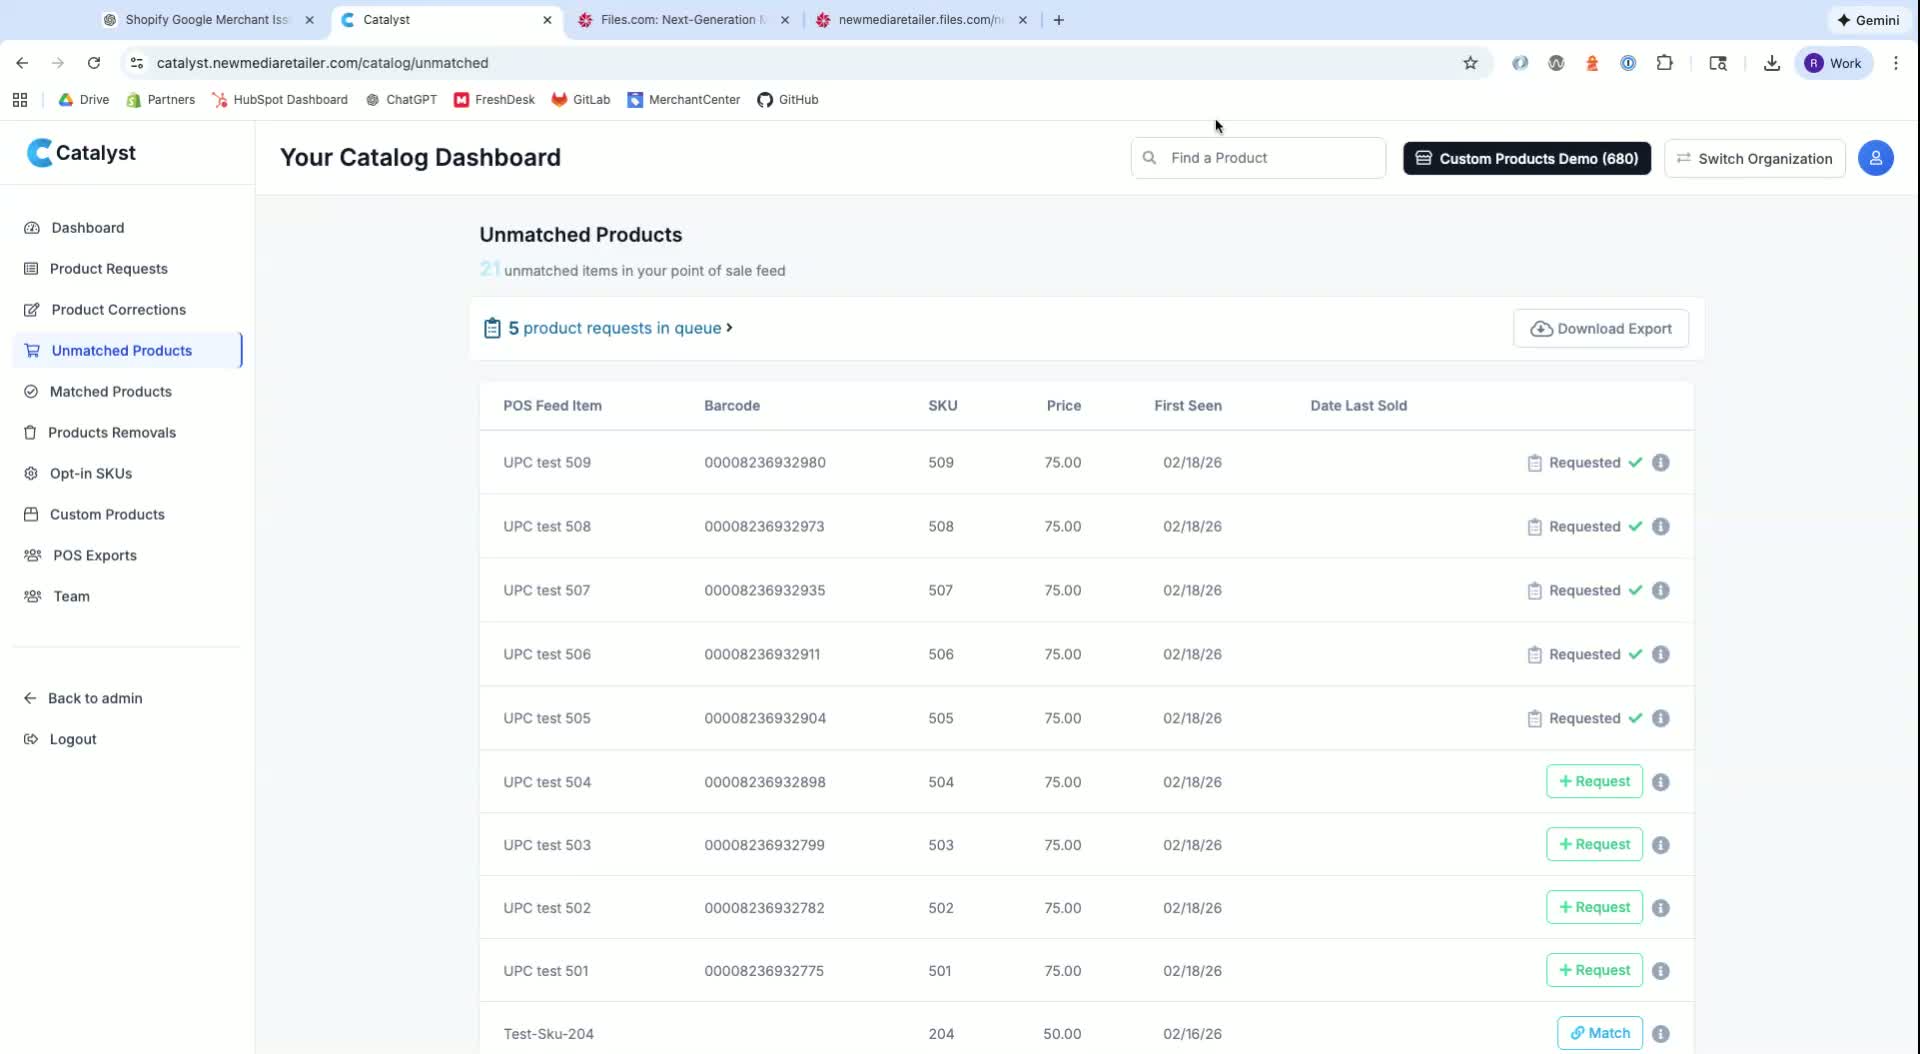
Task: Click the user profile avatar icon
Action: click(x=1875, y=158)
